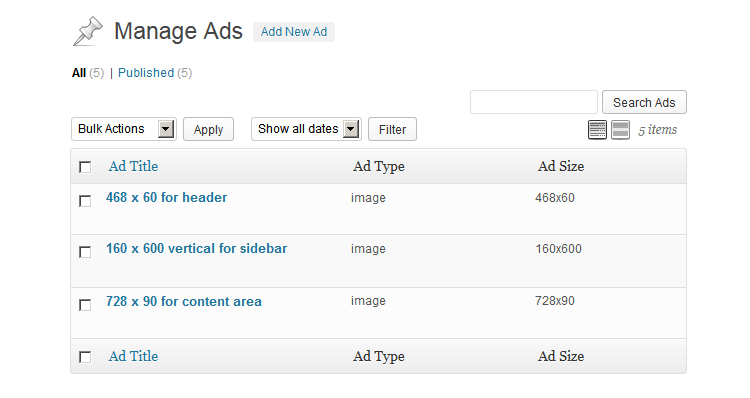The width and height of the screenshot is (750, 398).
Task: Click the 160x600 size cell
Action: click(558, 249)
